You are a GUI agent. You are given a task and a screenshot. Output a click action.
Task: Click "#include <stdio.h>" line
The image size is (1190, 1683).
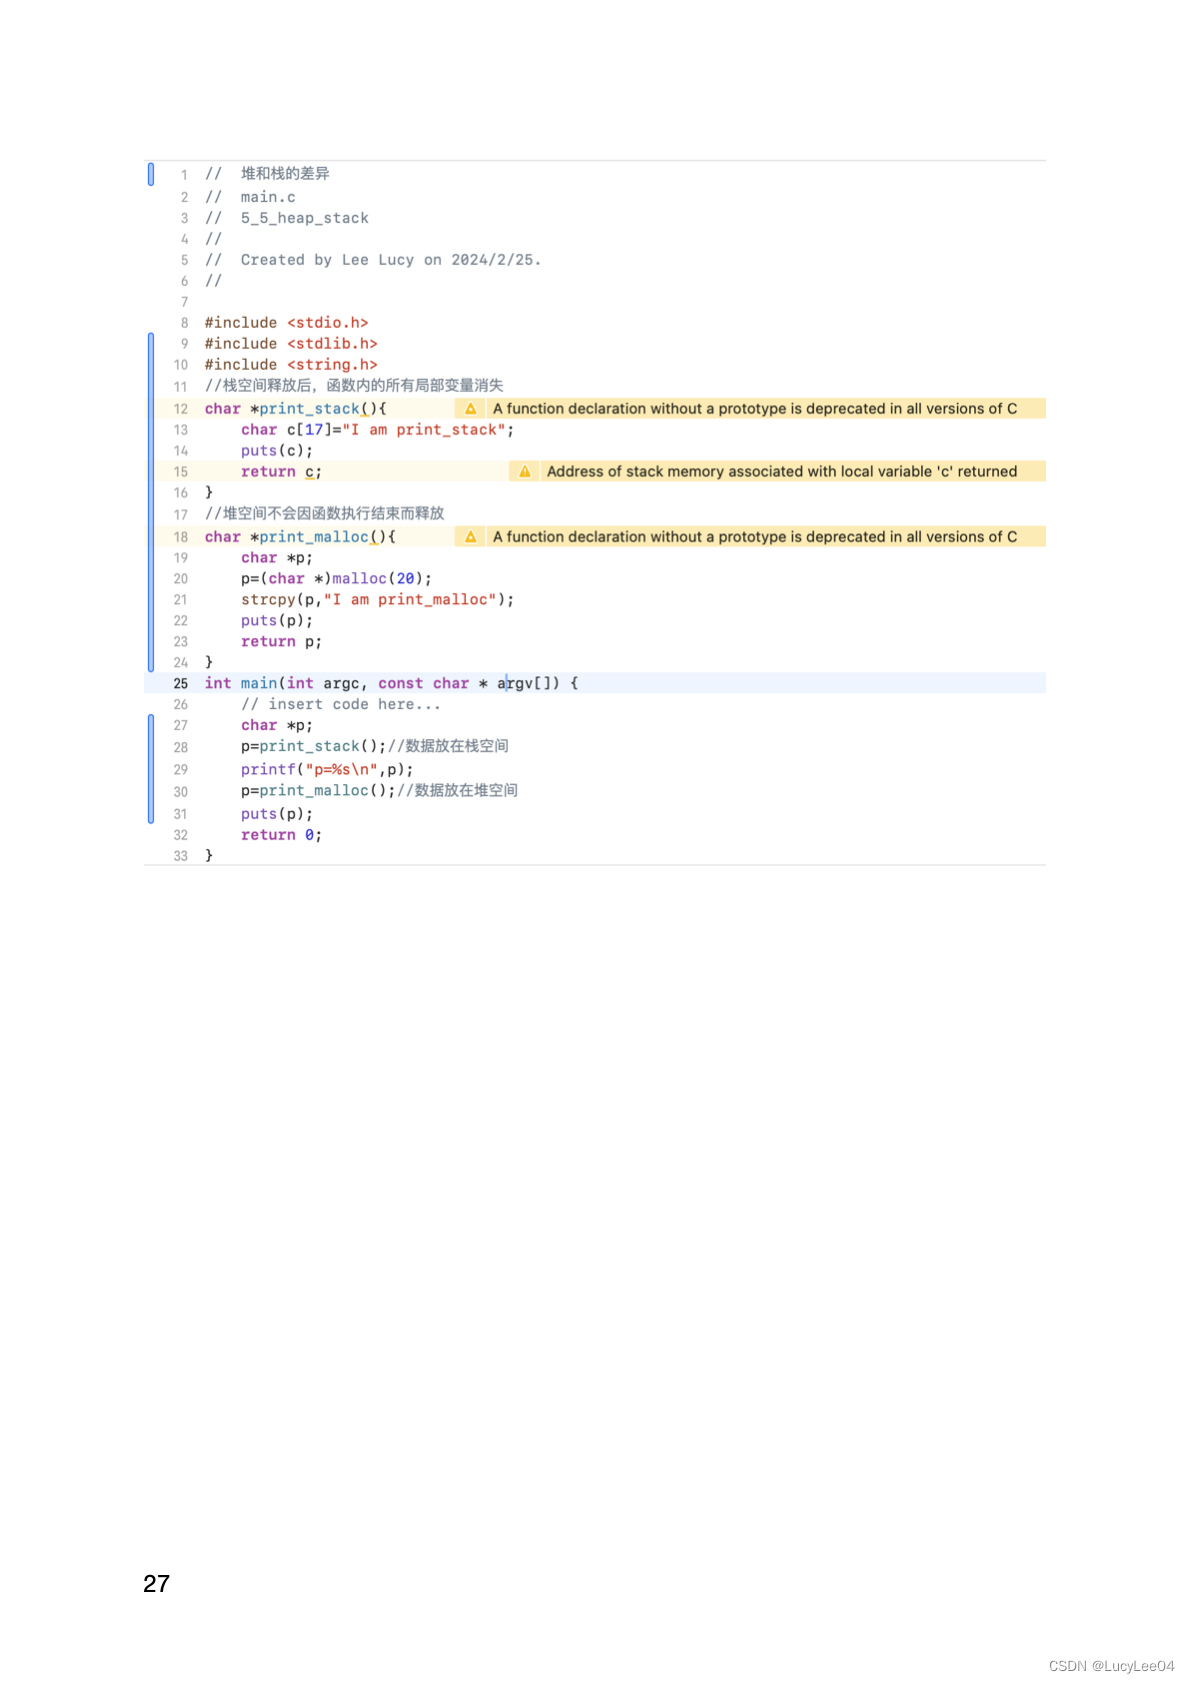tap(286, 323)
